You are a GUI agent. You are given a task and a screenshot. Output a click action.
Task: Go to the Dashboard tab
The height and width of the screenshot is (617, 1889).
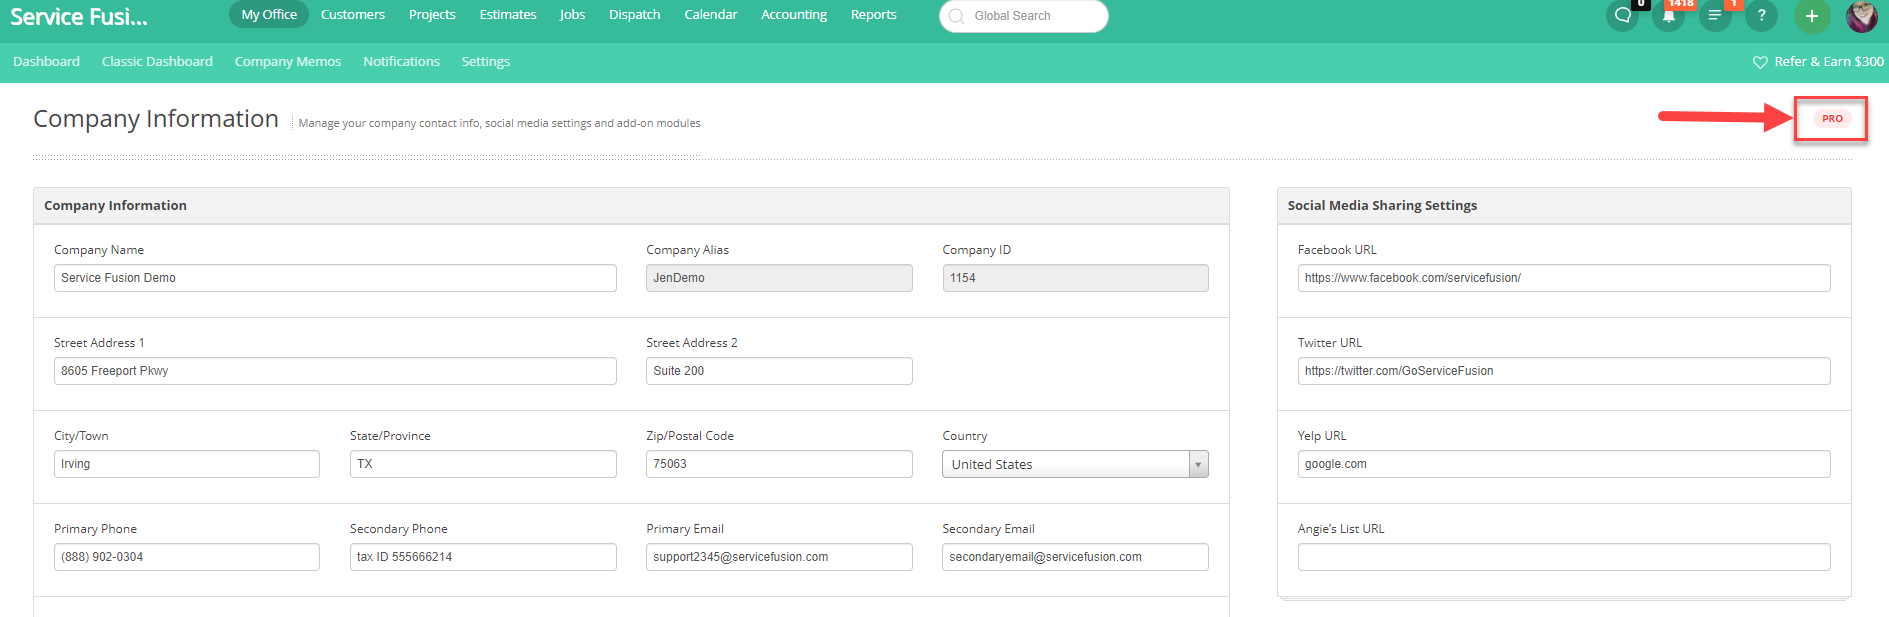click(46, 62)
